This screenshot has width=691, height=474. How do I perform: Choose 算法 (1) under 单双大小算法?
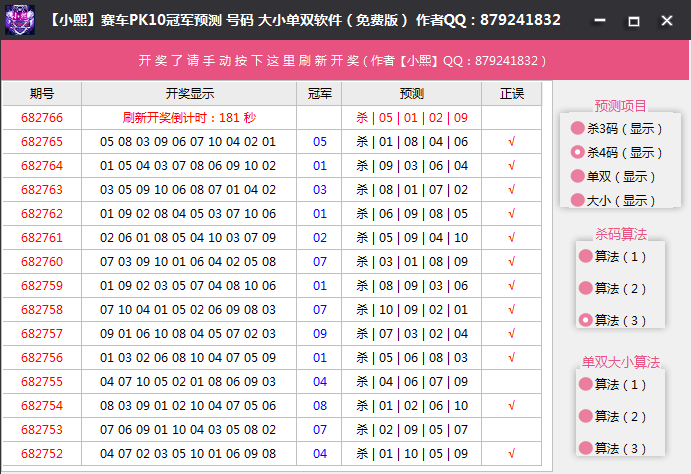(x=613, y=384)
